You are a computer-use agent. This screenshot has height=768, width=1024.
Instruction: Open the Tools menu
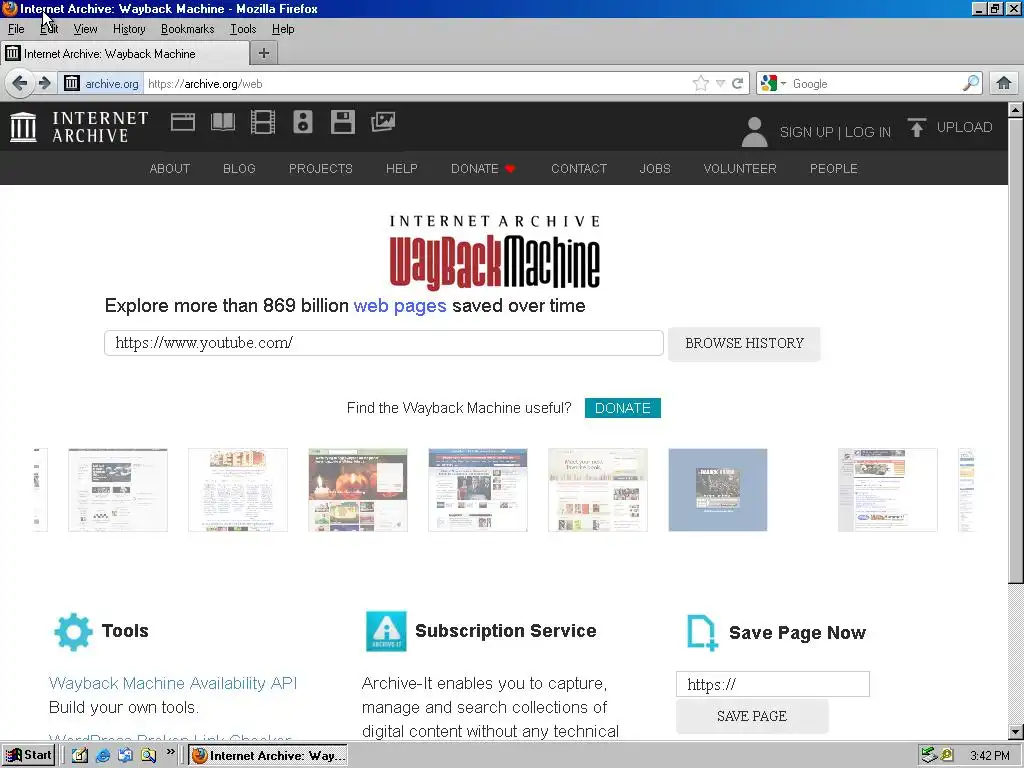(x=243, y=29)
